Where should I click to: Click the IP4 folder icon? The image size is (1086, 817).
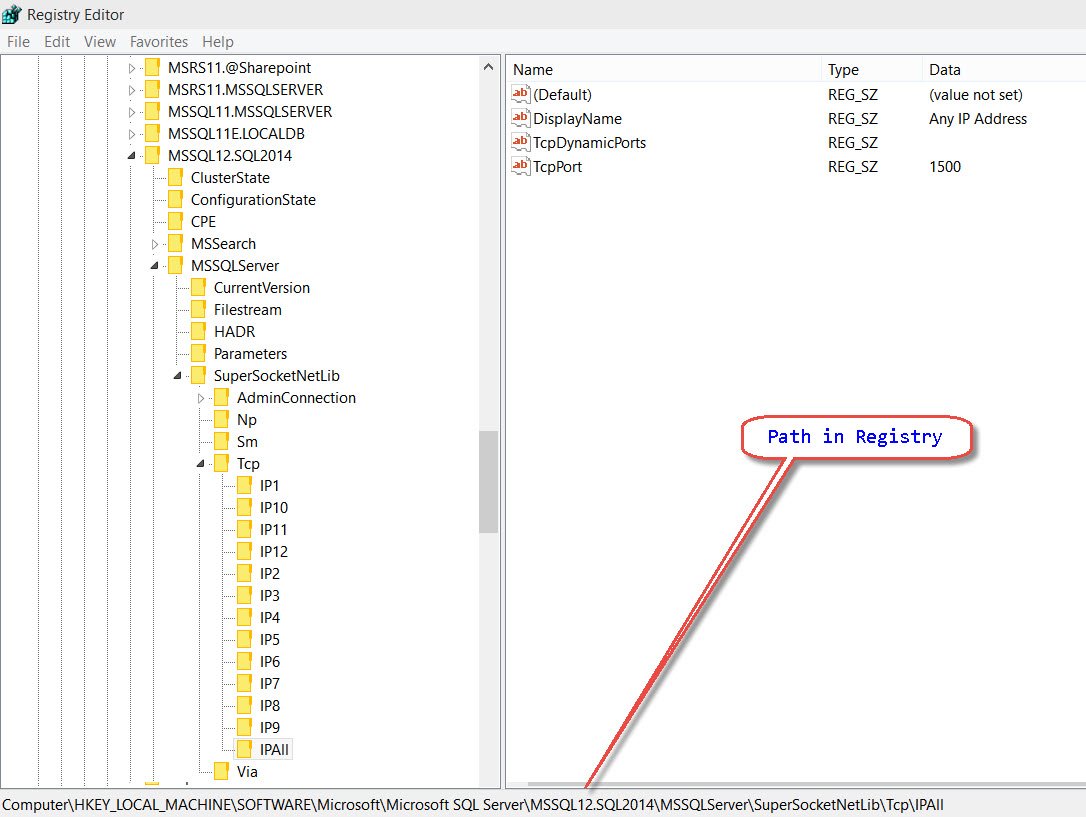click(x=244, y=618)
